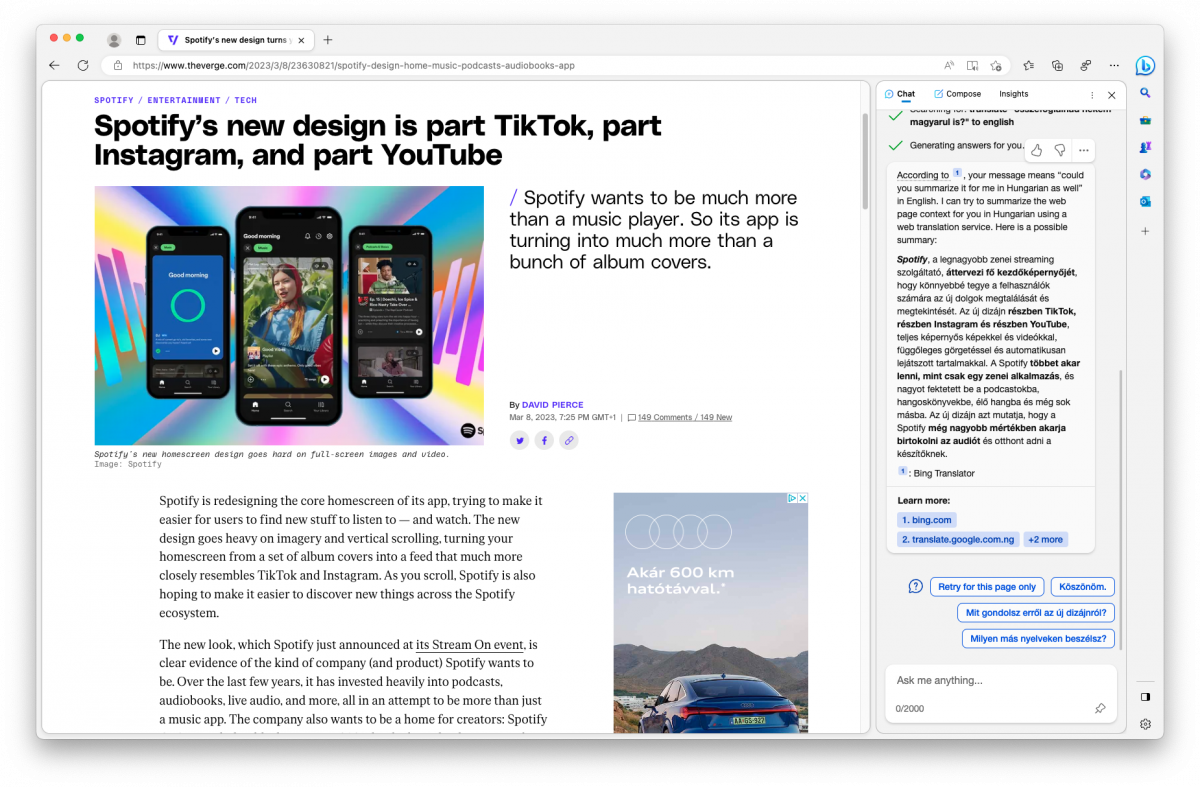Open Bing chat from the toolbar icon
The image size is (1200, 787).
[x=1145, y=66]
